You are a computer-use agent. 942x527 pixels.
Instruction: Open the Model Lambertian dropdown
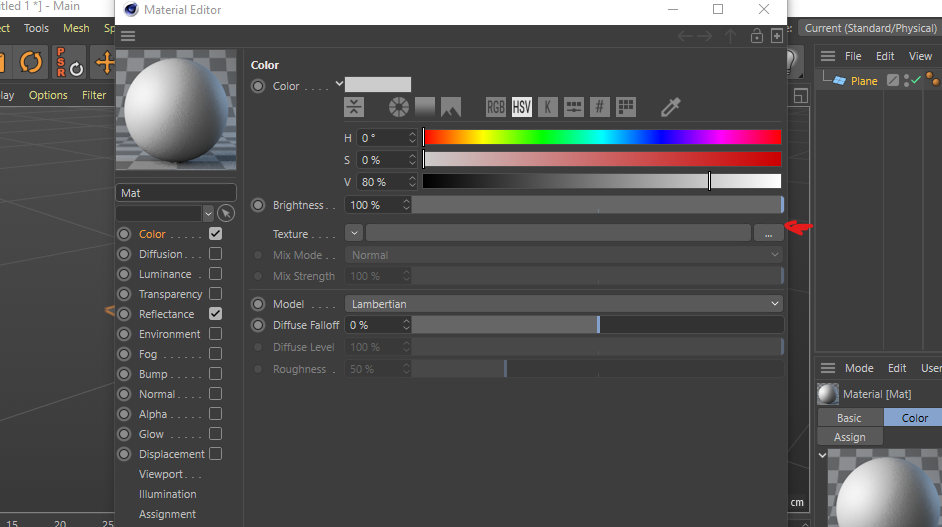tap(564, 304)
